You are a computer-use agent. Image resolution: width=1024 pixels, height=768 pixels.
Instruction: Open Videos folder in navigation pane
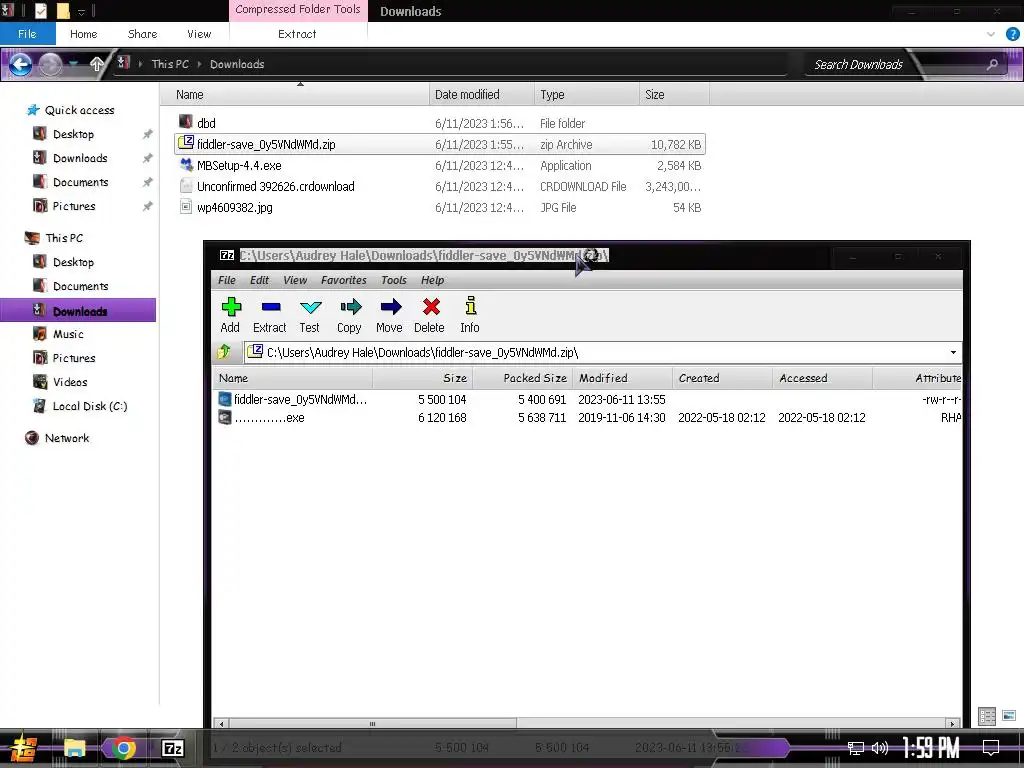pyautogui.click(x=70, y=382)
